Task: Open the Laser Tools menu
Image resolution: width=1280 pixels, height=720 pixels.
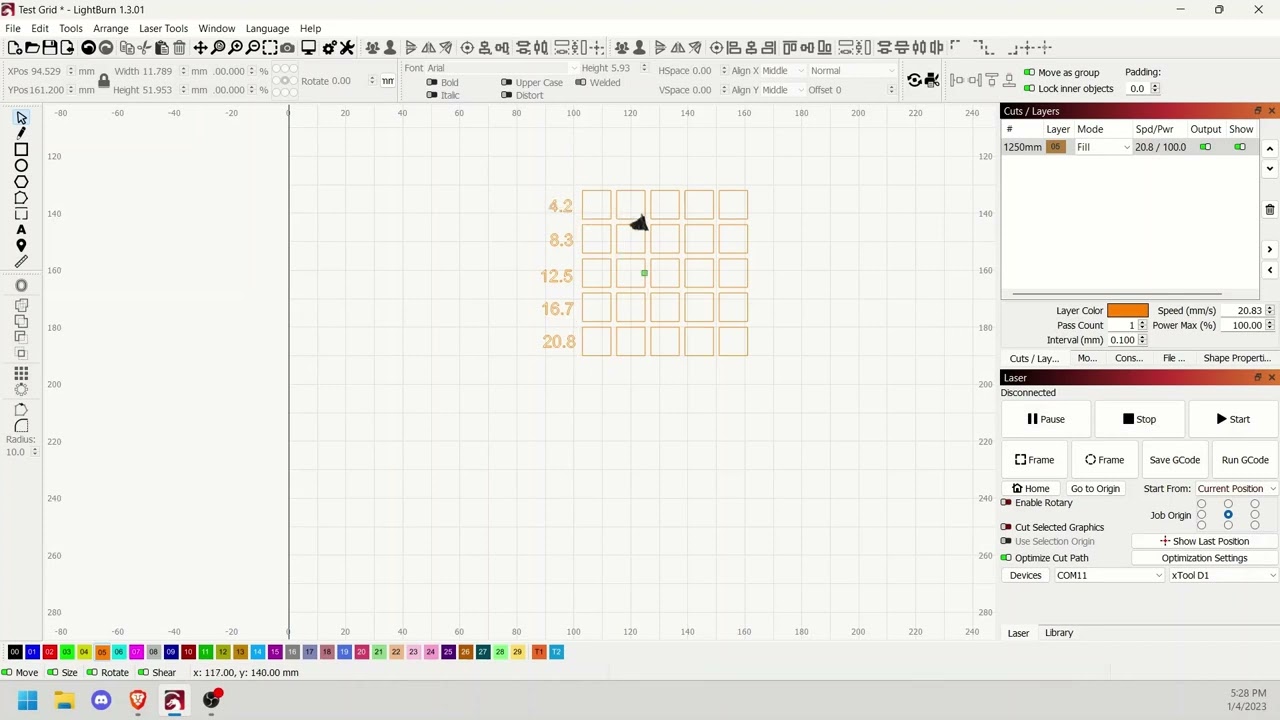Action: click(x=163, y=28)
